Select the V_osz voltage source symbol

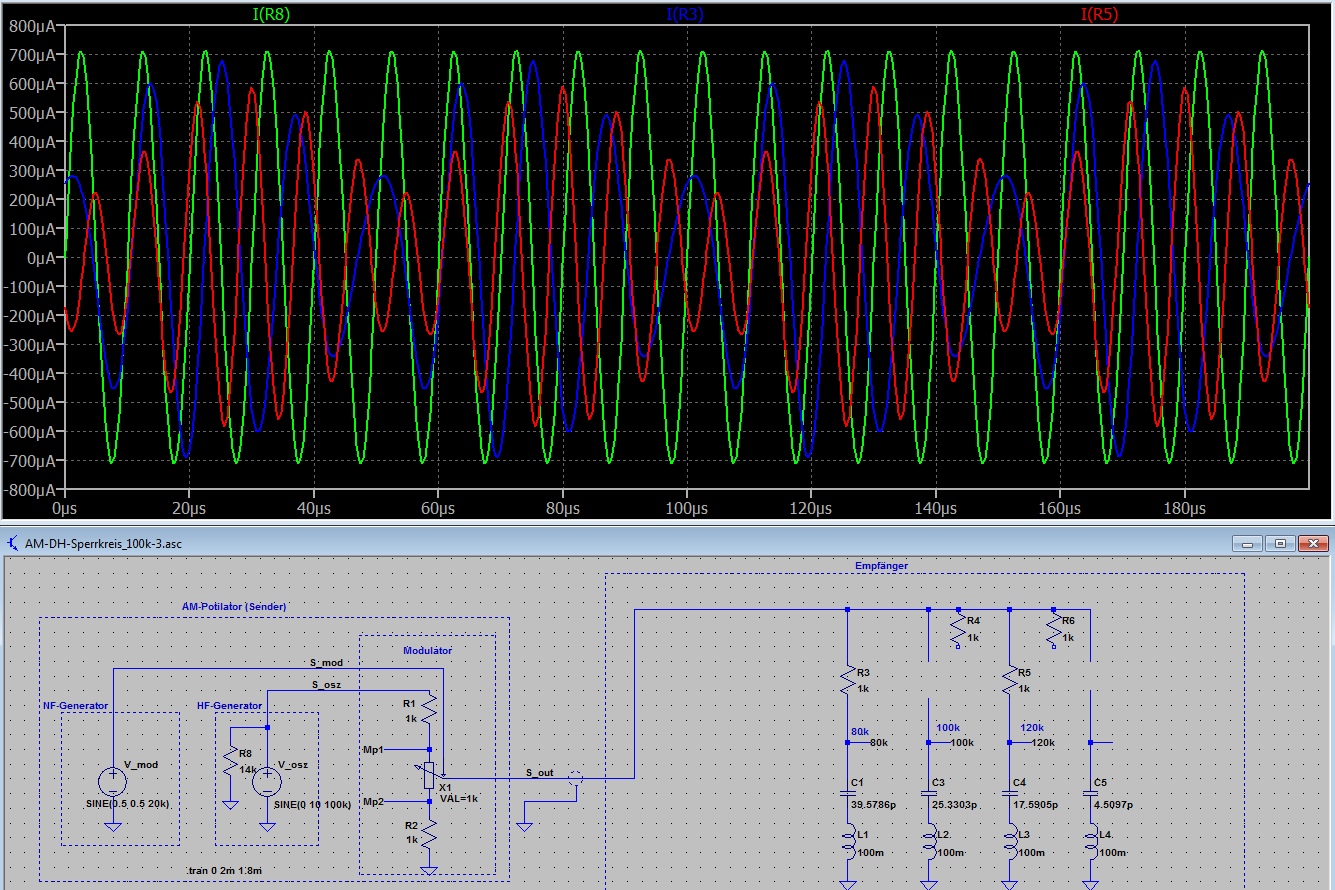click(267, 781)
